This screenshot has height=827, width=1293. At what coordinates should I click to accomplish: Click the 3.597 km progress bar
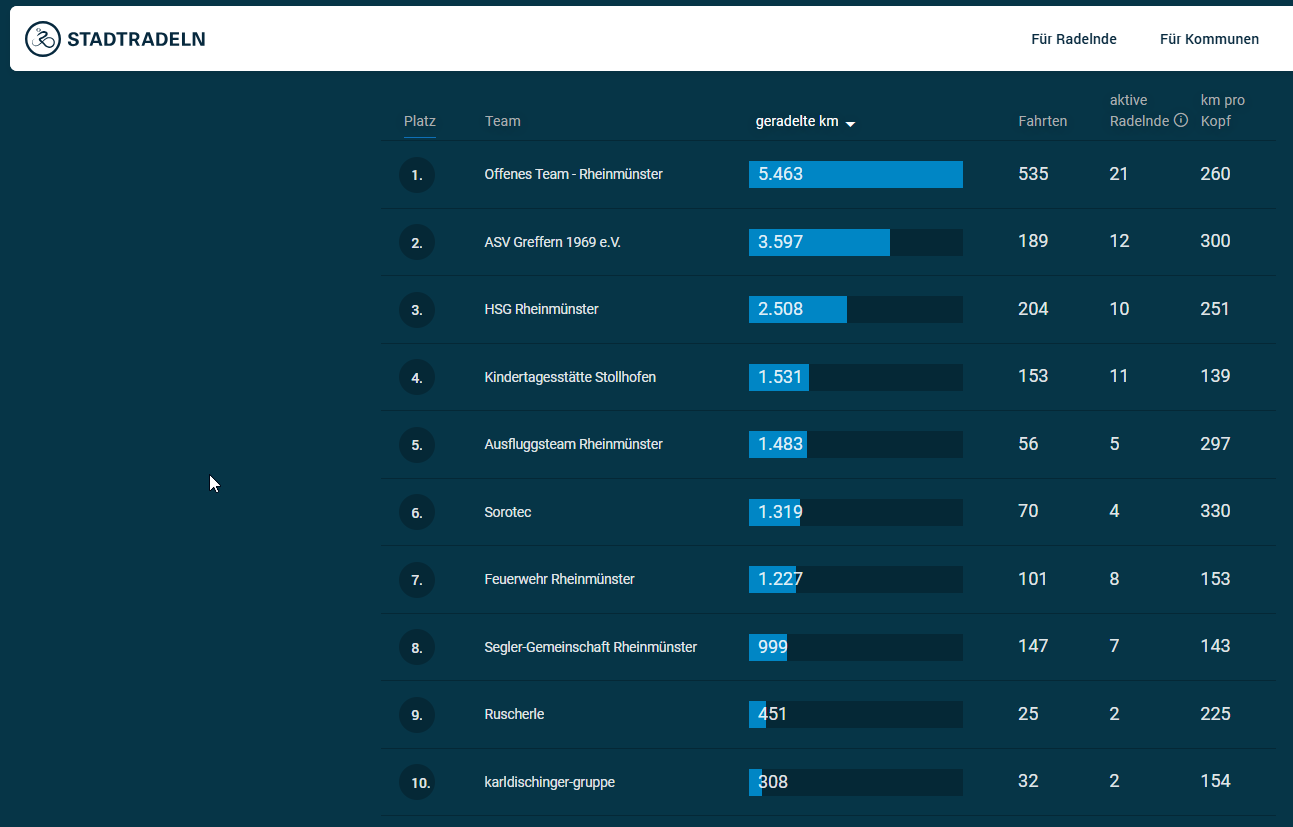pyautogui.click(x=855, y=242)
